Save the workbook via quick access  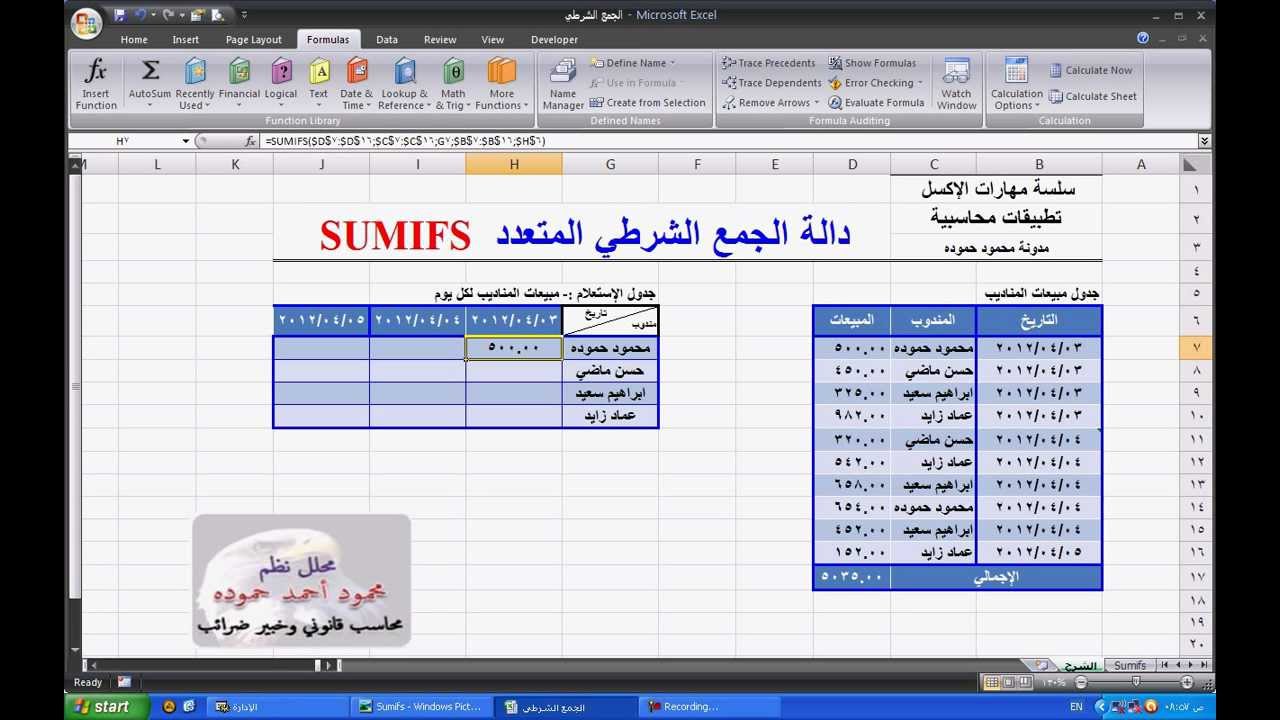tap(120, 15)
